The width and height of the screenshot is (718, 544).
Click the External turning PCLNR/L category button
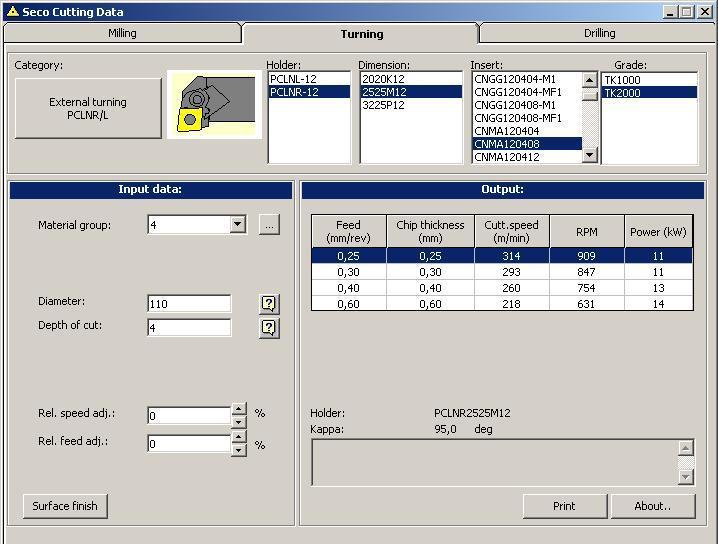coord(88,109)
